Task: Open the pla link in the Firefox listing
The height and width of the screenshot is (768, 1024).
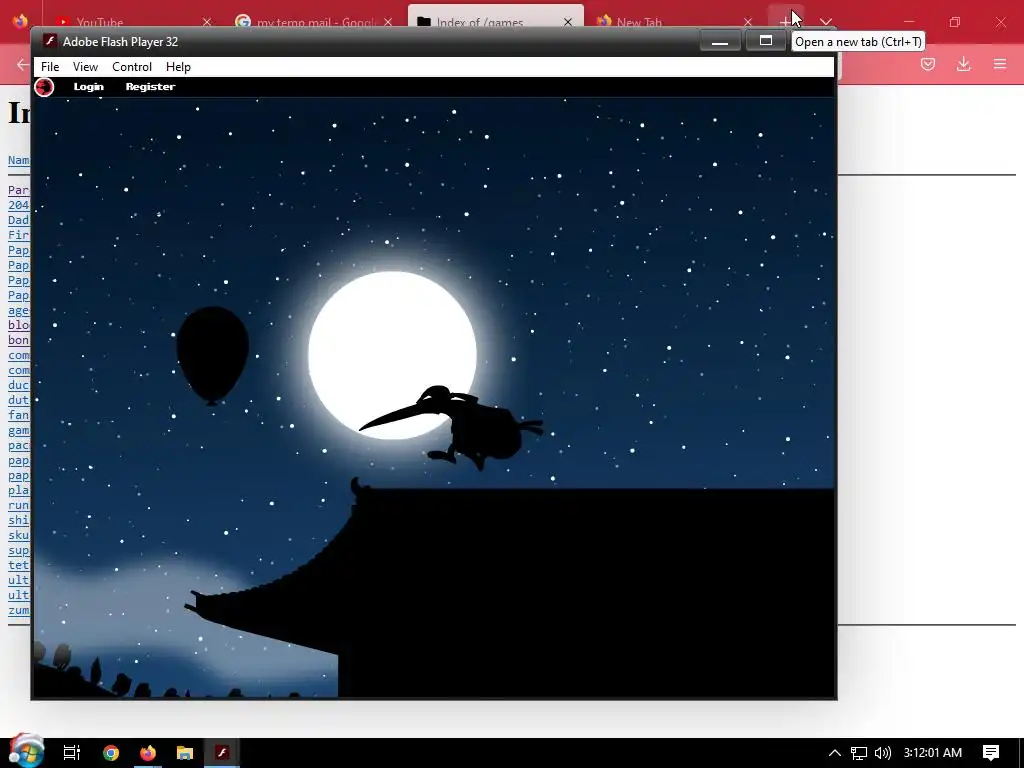Action: (18, 490)
